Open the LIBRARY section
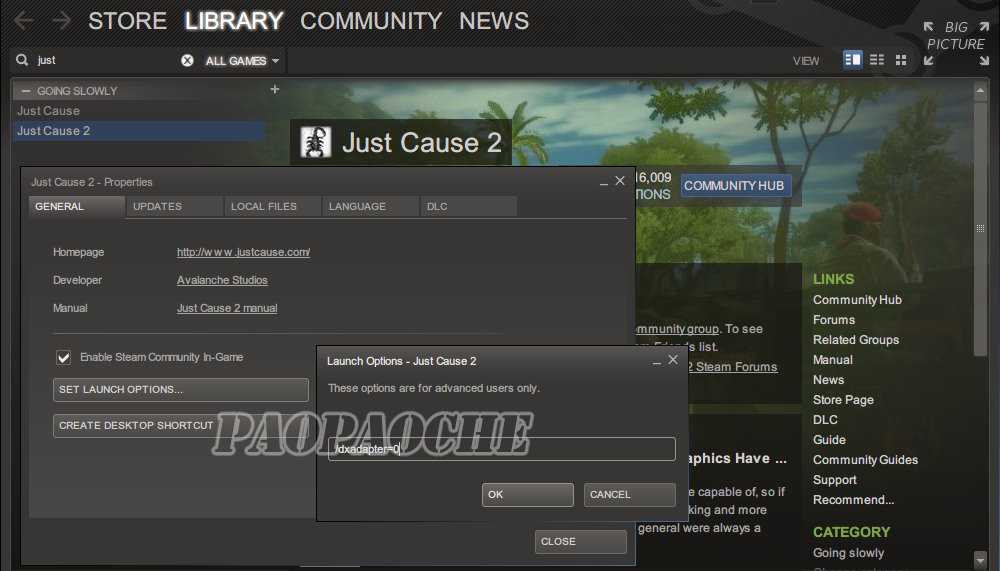 coord(234,21)
